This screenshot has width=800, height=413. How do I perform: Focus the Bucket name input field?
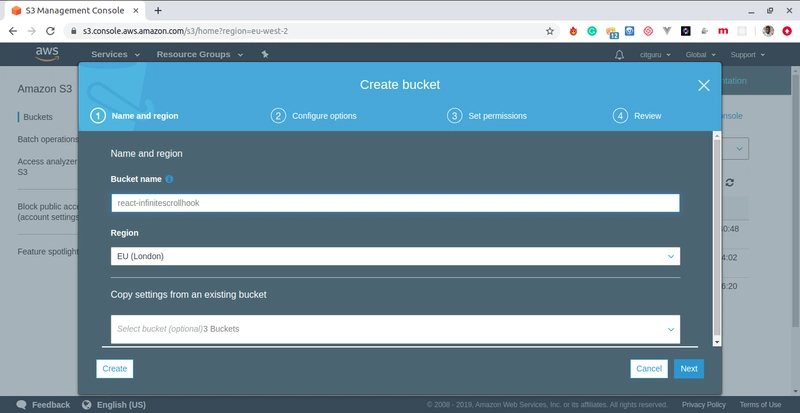click(x=395, y=203)
